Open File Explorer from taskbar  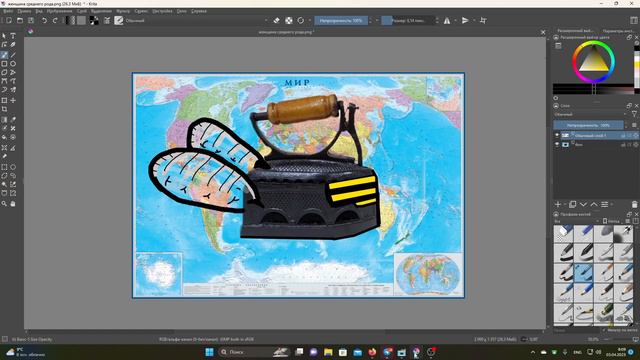pyautogui.click(x=328, y=352)
